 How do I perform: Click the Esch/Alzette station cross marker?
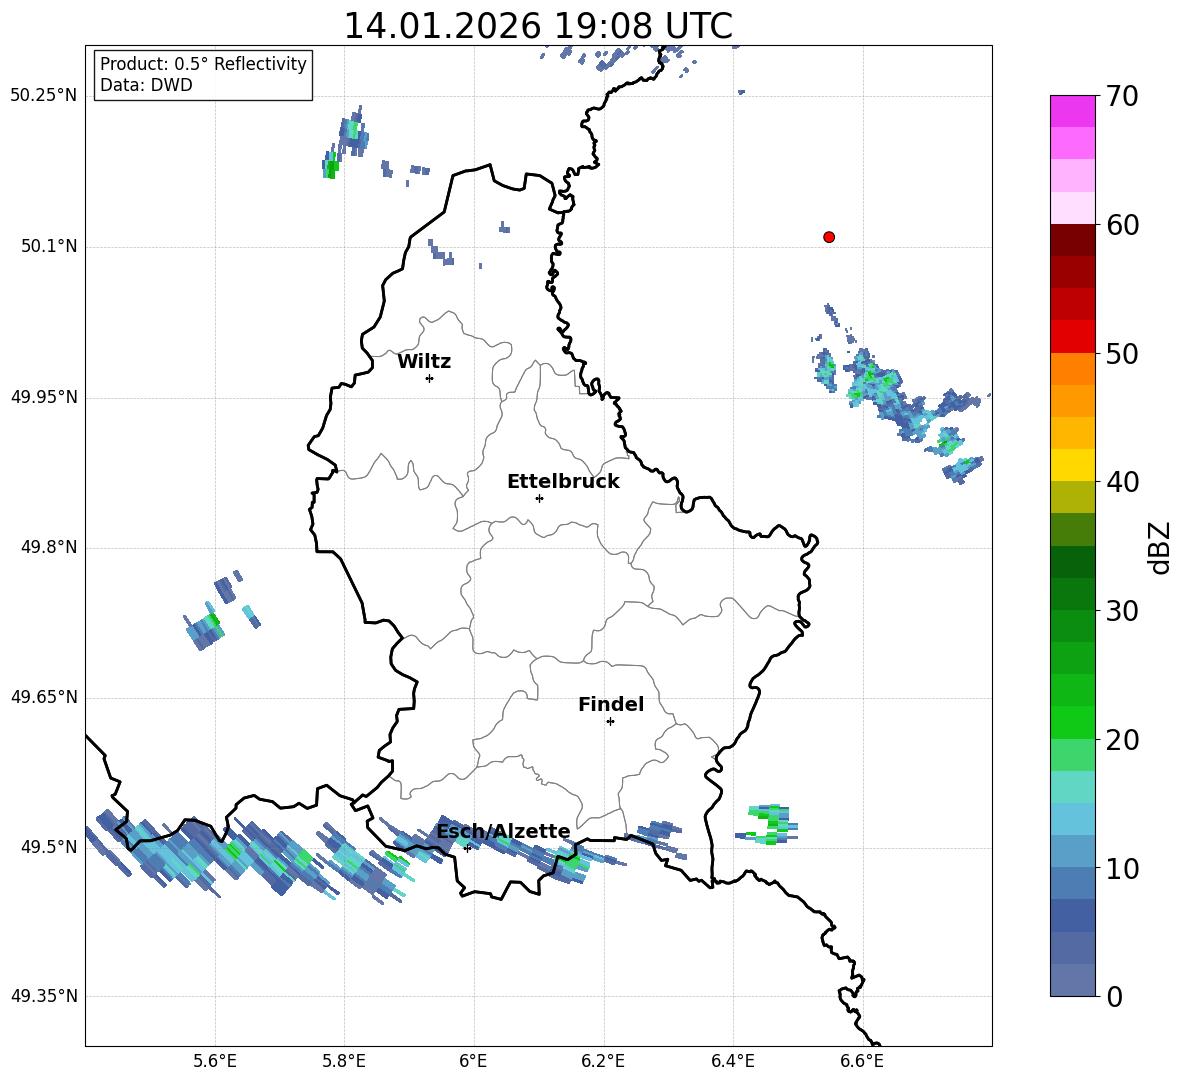tap(467, 848)
